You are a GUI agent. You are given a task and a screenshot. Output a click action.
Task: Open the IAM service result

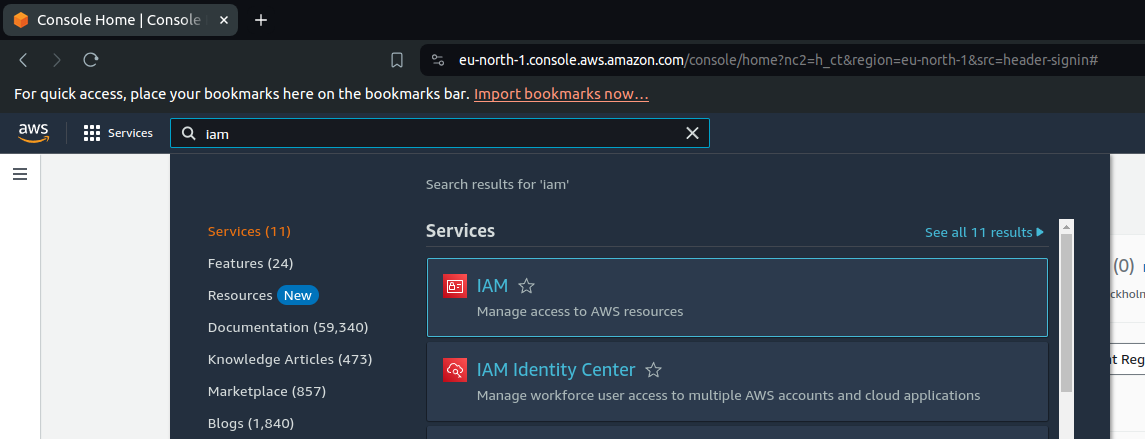pyautogui.click(x=737, y=297)
